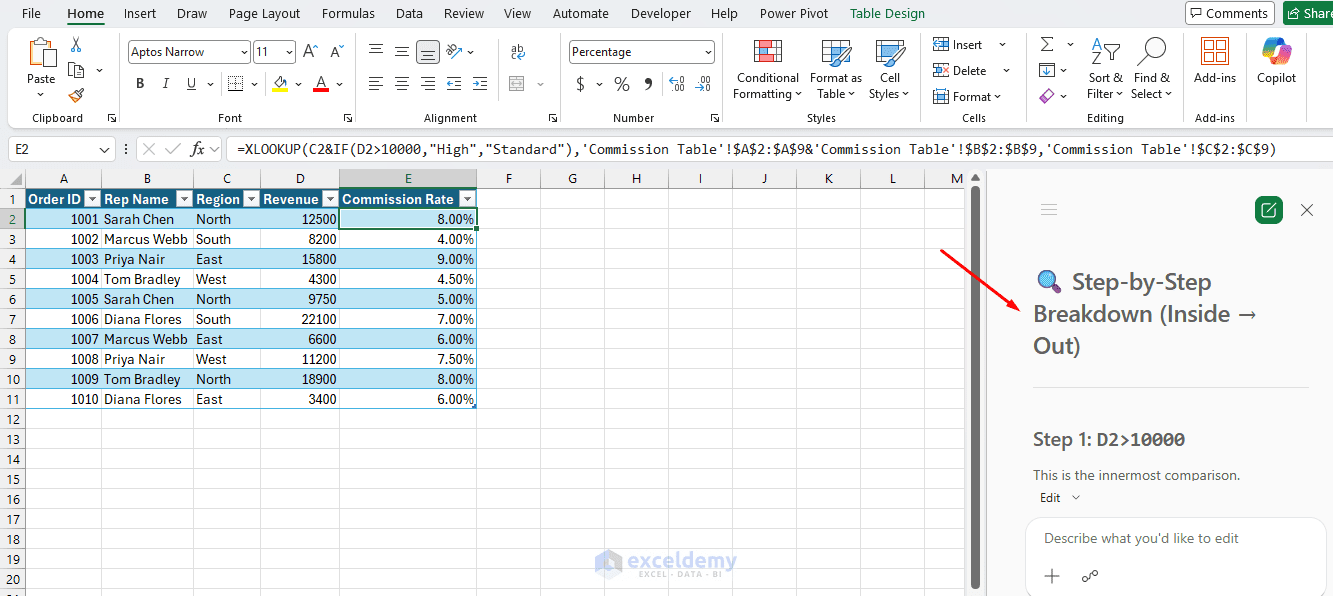Click the green new chat icon

pos(1268,209)
